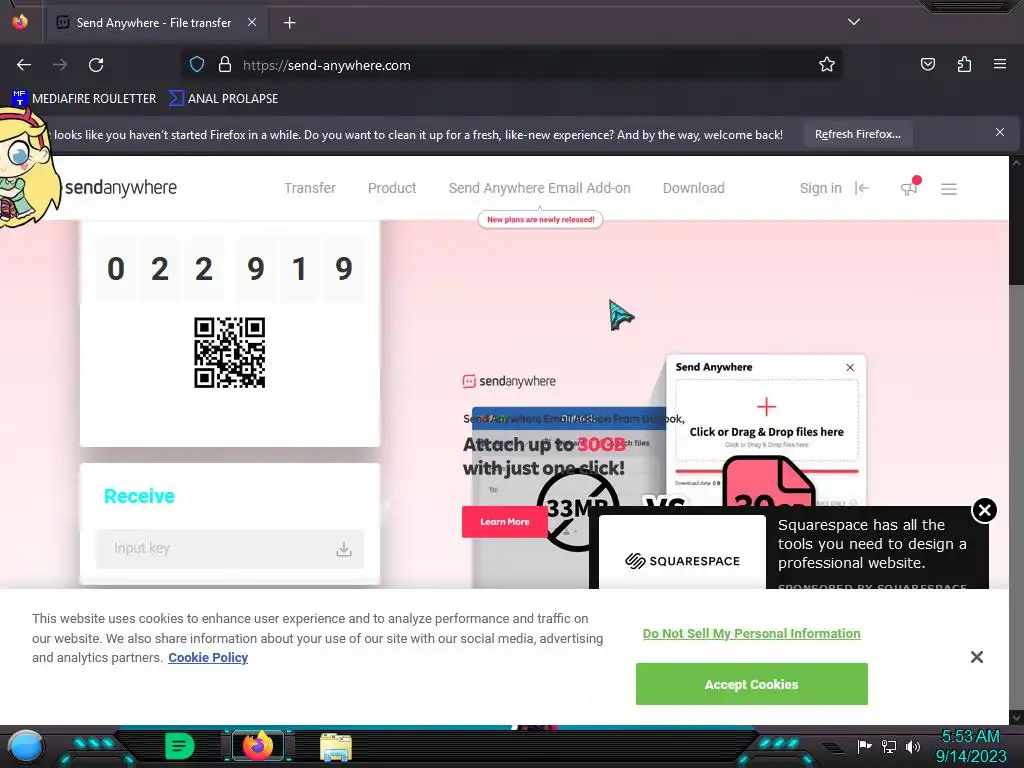1024x768 pixels.
Task: Go forward to the next page
Action: (x=60, y=65)
